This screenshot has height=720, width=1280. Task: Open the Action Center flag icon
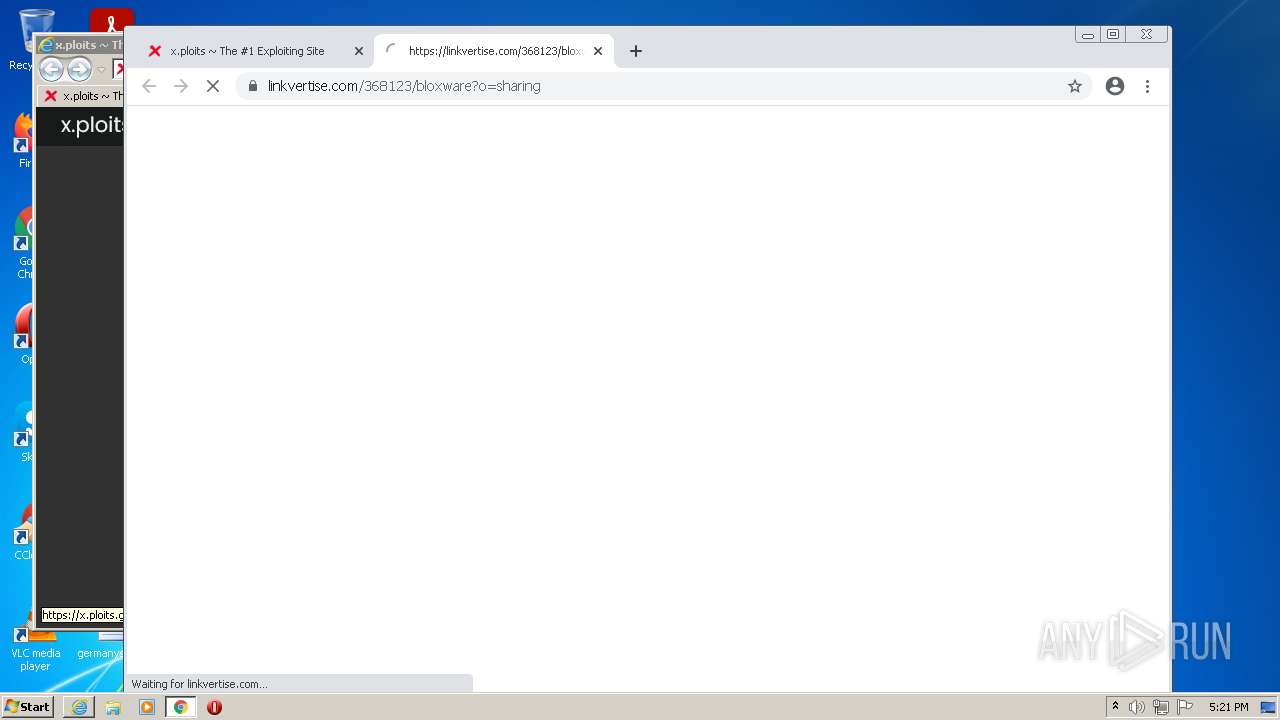pos(1185,707)
